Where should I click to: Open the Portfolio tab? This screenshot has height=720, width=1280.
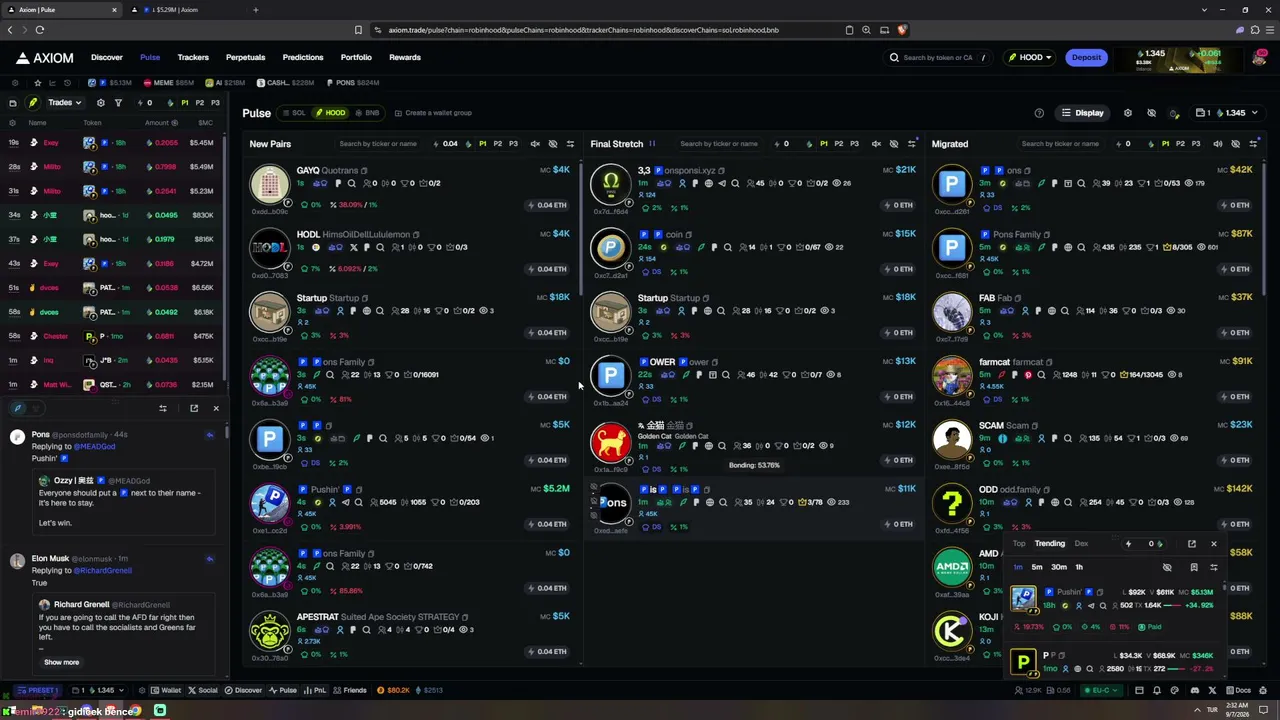[x=356, y=57]
